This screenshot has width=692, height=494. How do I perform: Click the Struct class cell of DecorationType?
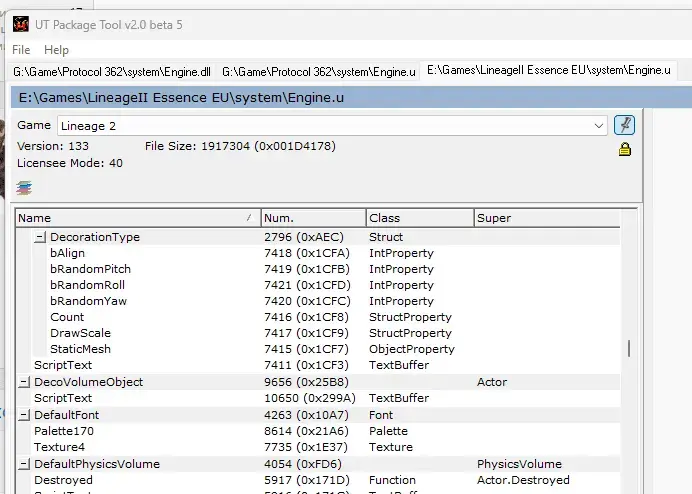pos(386,237)
